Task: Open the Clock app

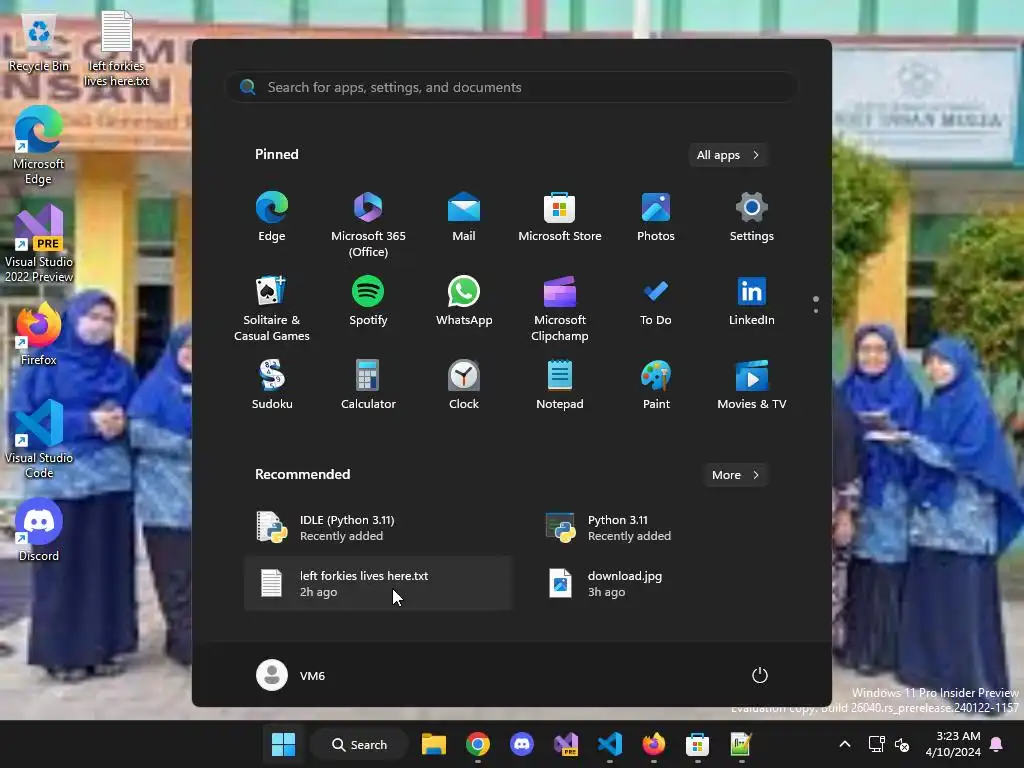Action: point(464,385)
